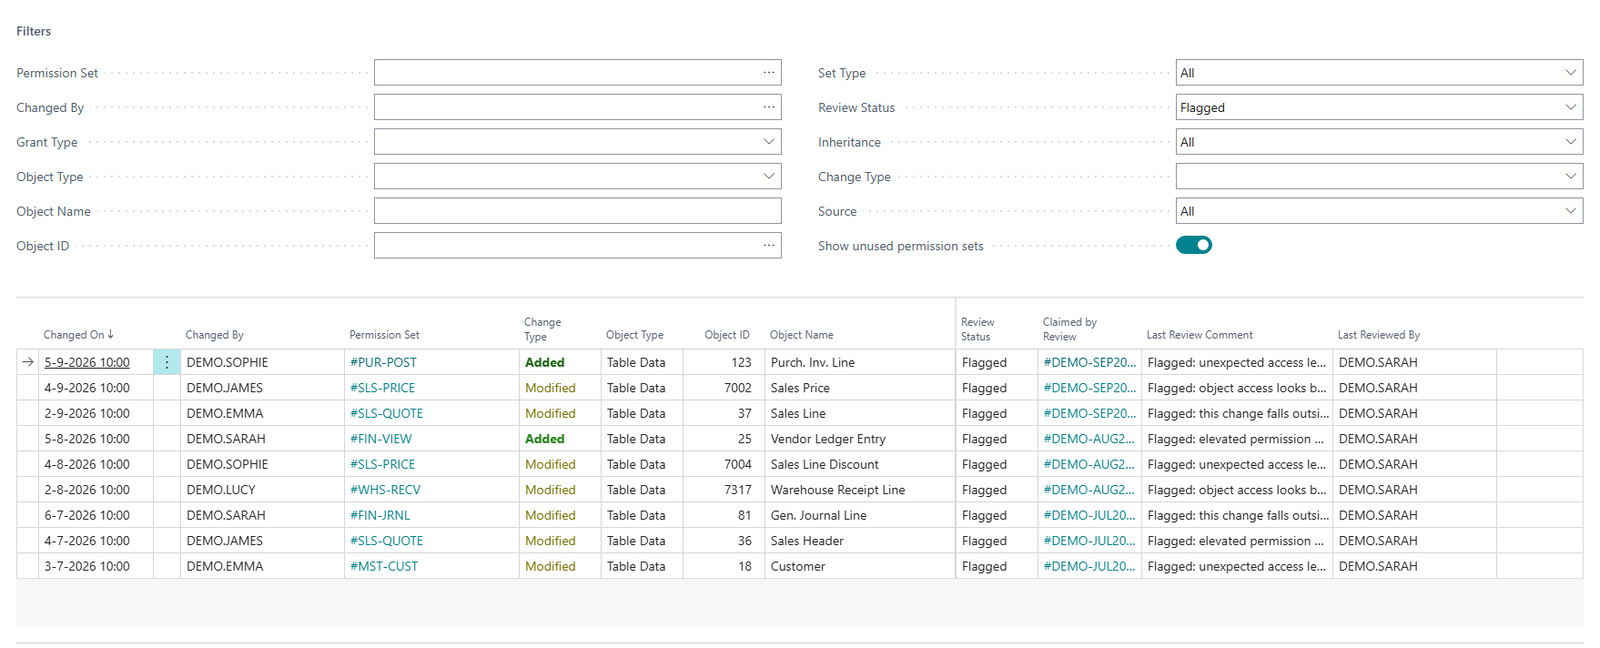1600x648 pixels.
Task: Expand Grant Type dropdown
Action: 768,142
